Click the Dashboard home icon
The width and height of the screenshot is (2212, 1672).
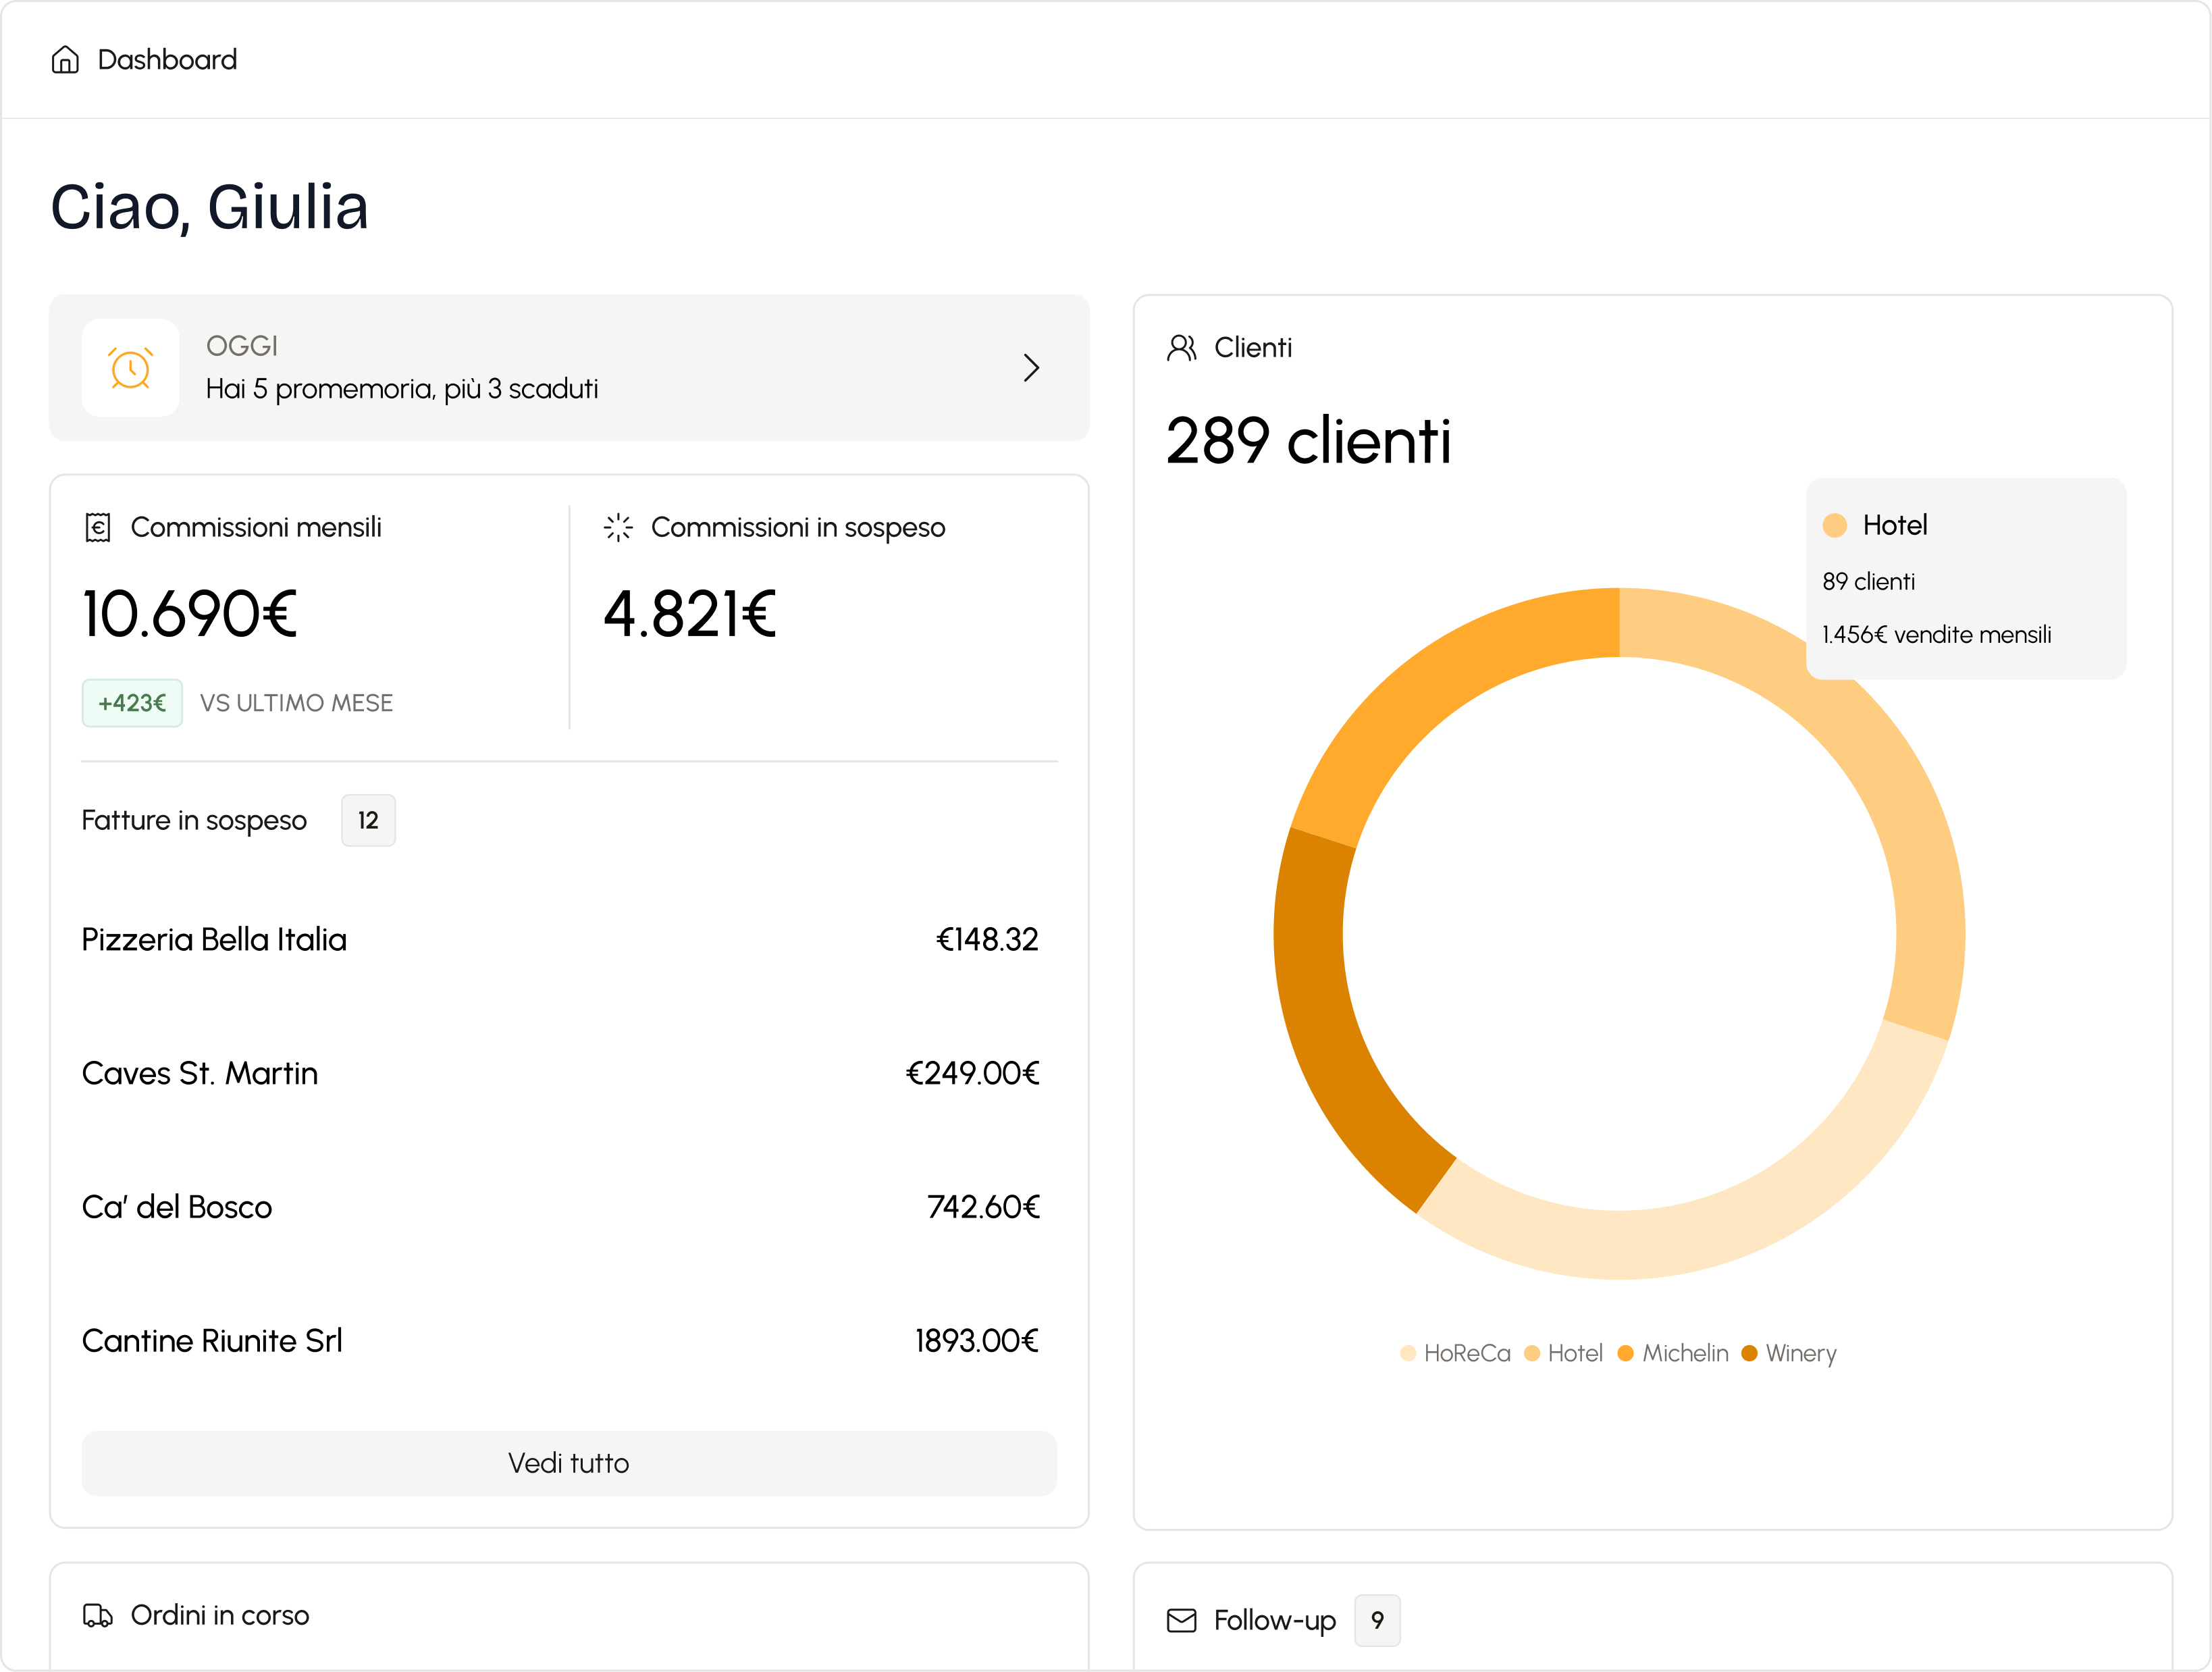65,60
